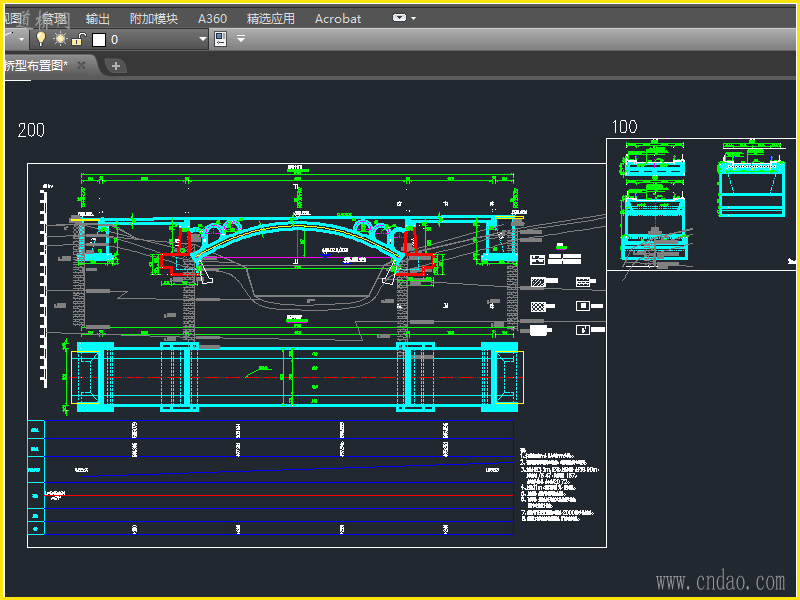Click the 200 scale label
The image size is (800, 600).
coord(31,130)
